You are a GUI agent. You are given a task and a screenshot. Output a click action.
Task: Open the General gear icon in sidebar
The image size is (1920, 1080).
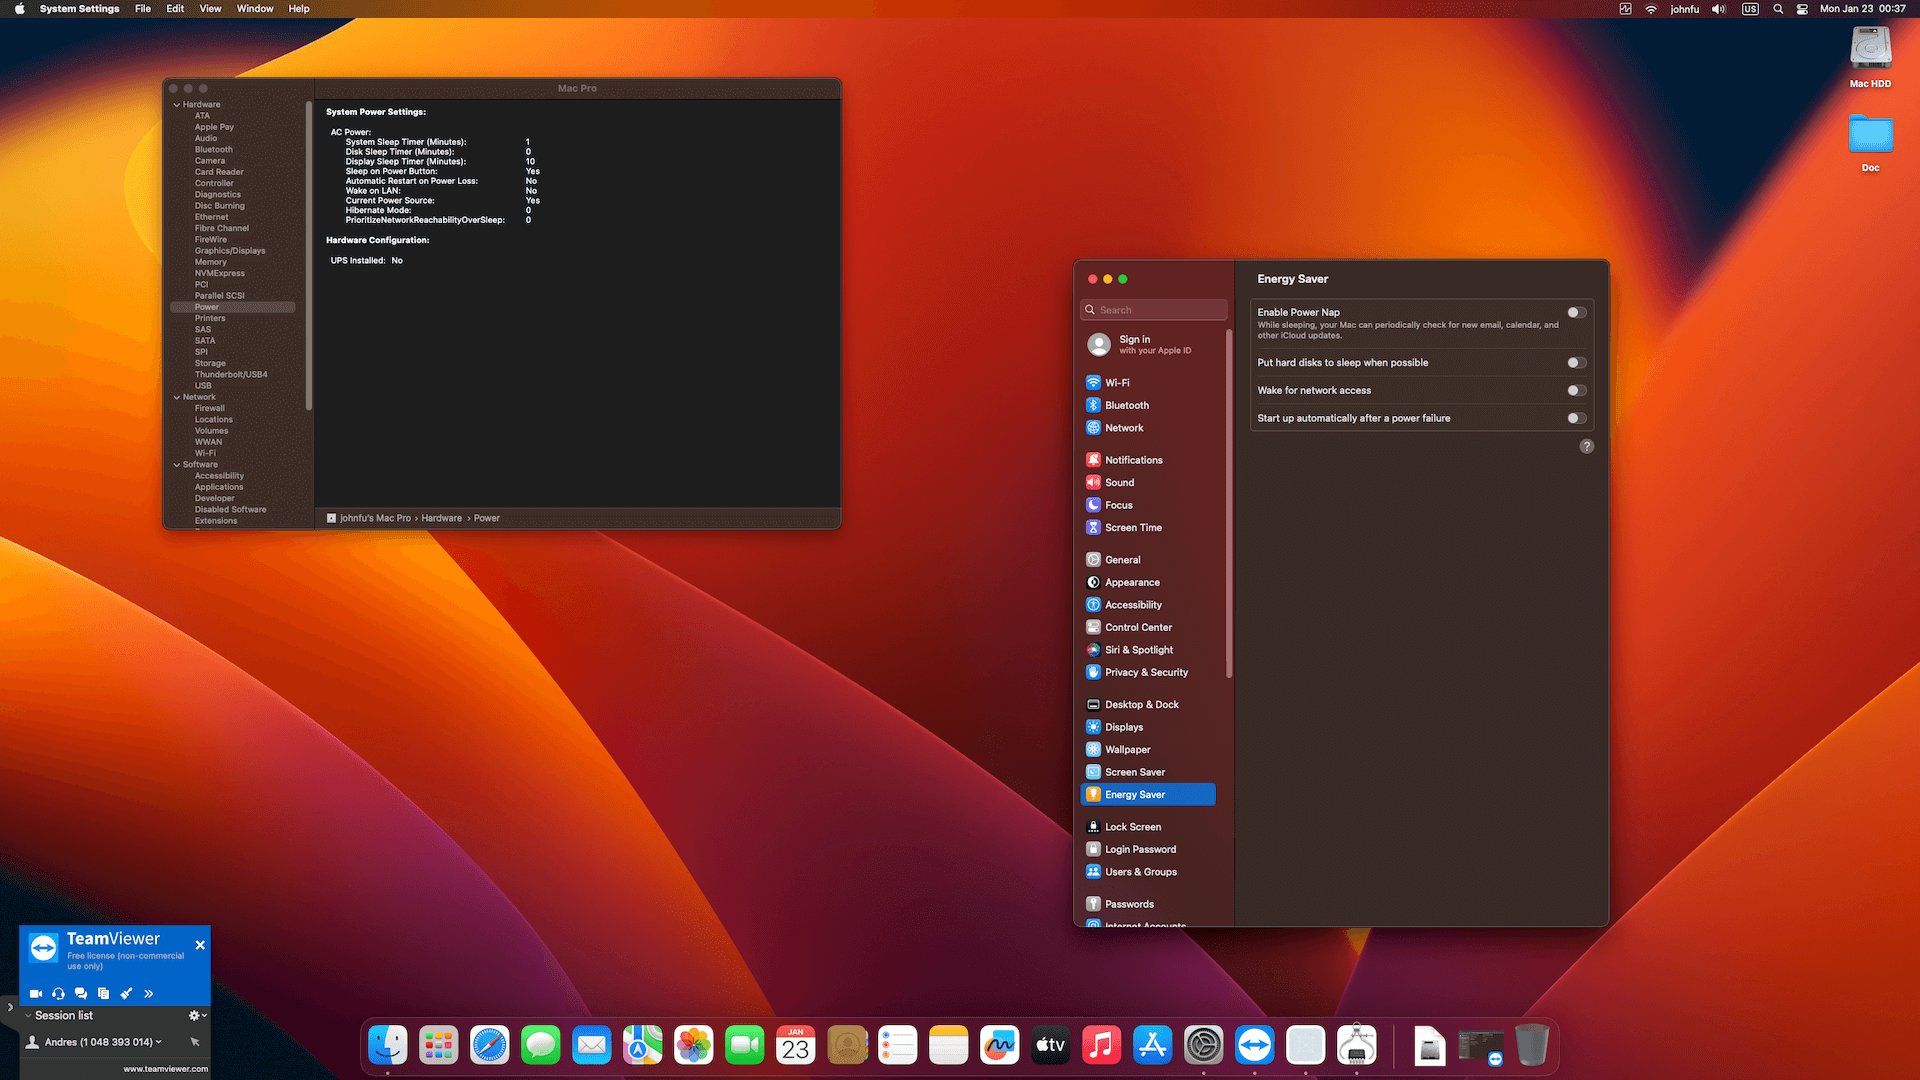tap(1093, 560)
